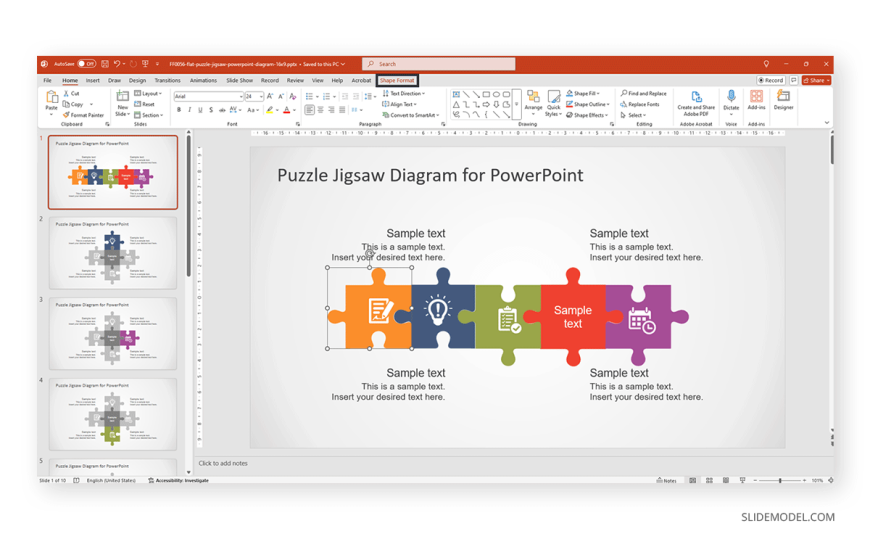Align text right
The image size is (870, 539).
tap(331, 110)
